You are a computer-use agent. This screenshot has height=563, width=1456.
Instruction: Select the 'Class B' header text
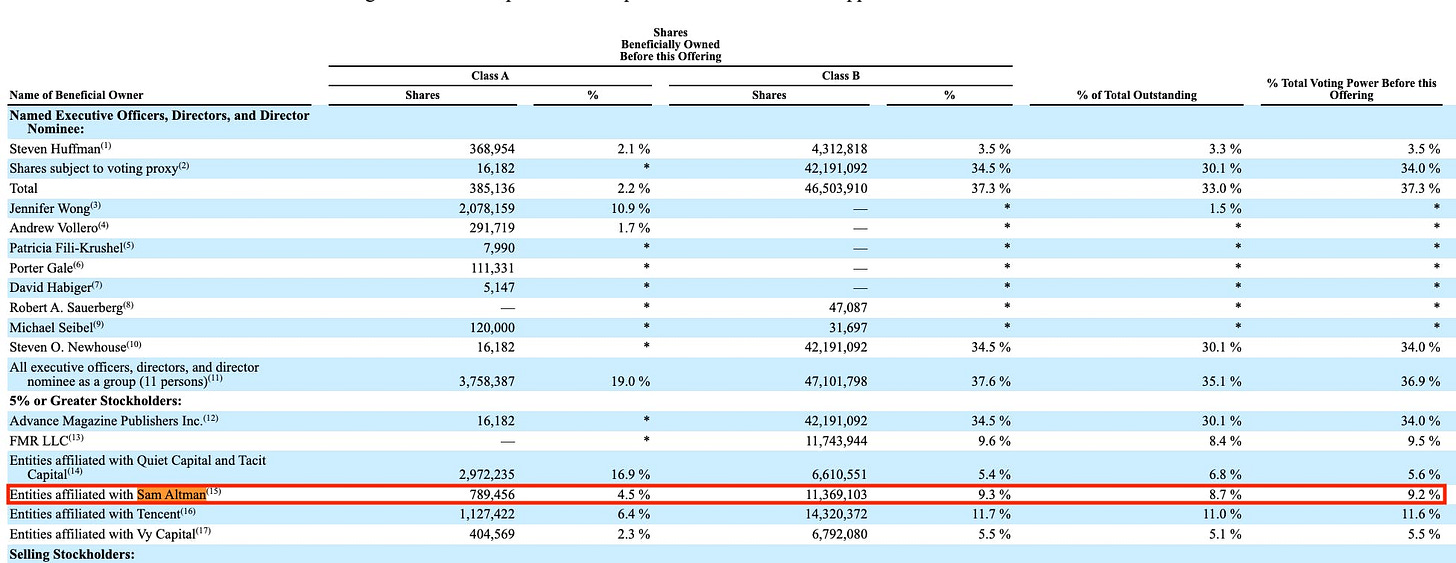[x=839, y=76]
